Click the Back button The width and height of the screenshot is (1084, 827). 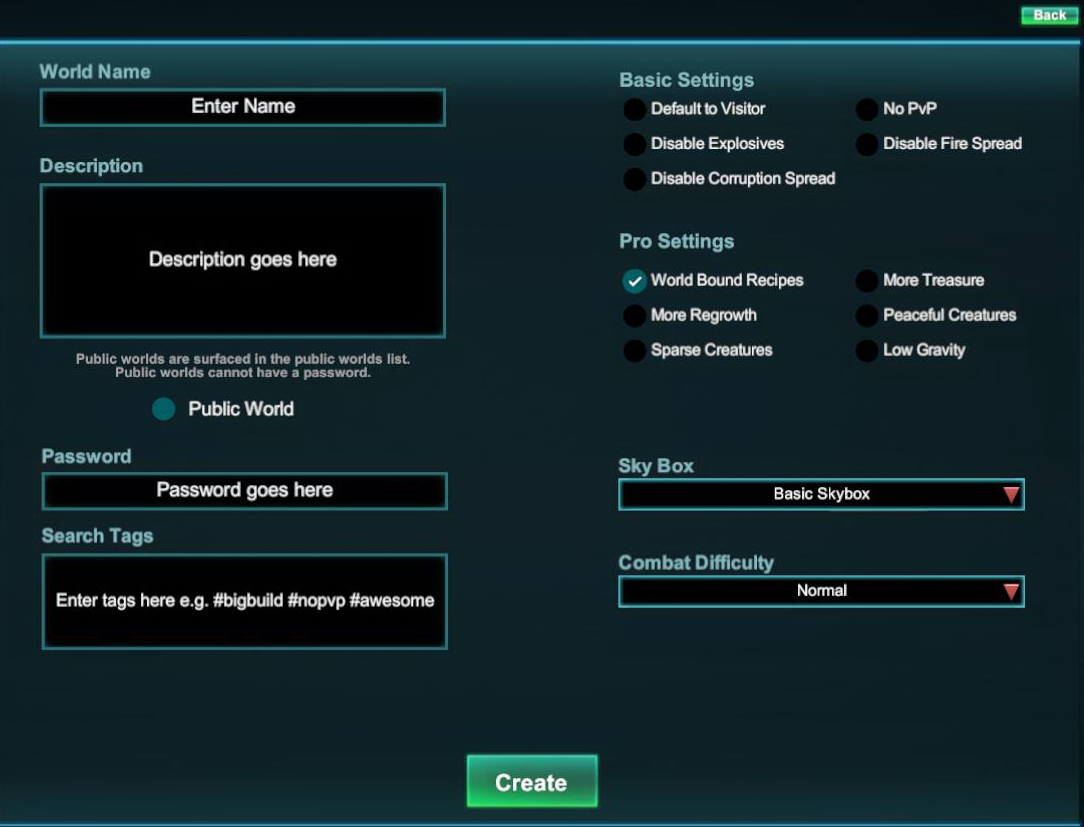(1049, 15)
